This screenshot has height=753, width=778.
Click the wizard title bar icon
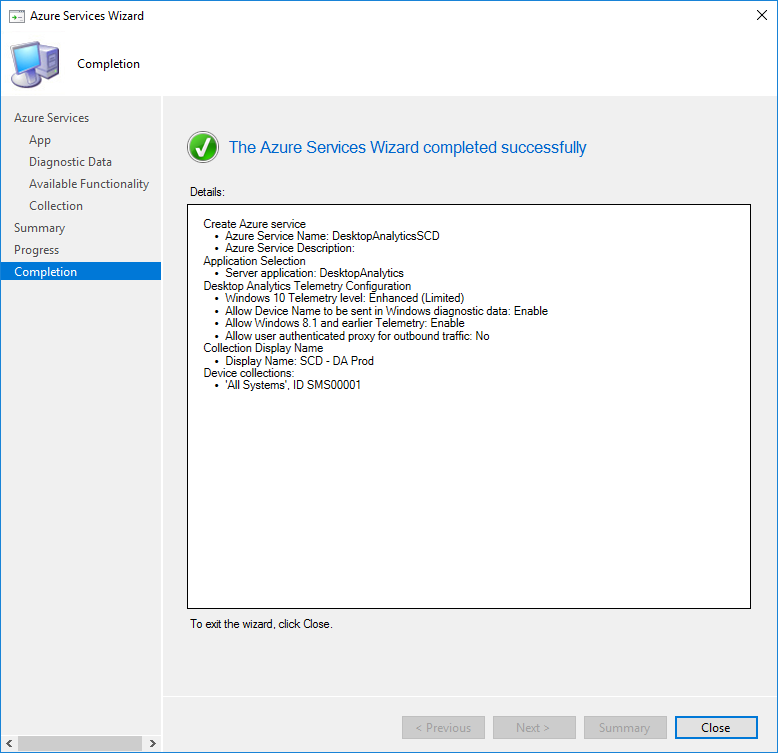[16, 16]
